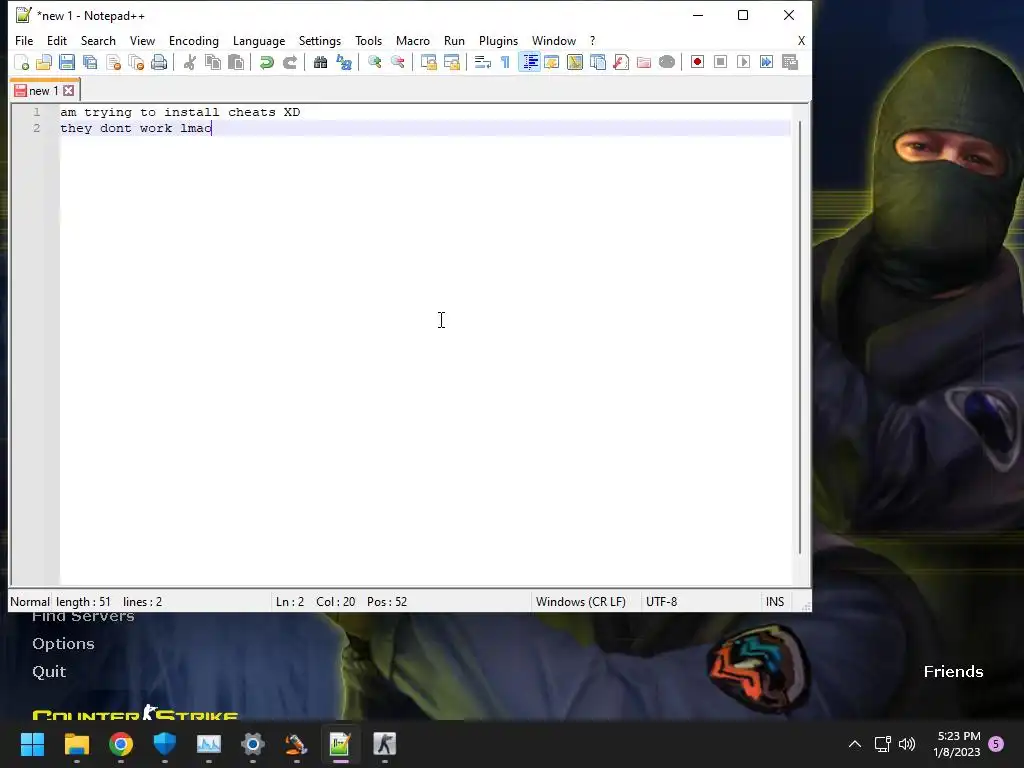The height and width of the screenshot is (768, 1024).
Task: Click Quit in the Counter-Strike menu
Action: [49, 671]
